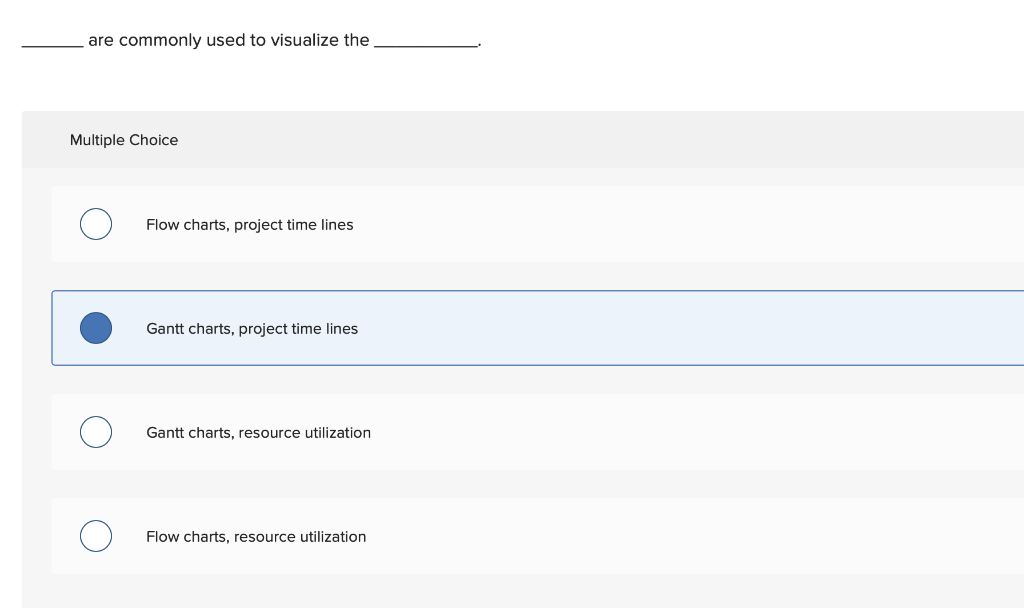1024x608 pixels.
Task: Click the 'Multiple Choice' heading label
Action: coord(123,140)
